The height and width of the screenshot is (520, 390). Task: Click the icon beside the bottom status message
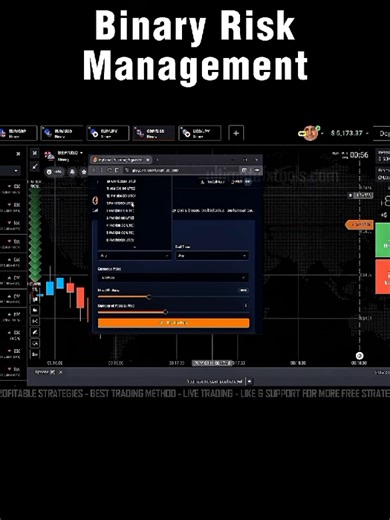(x=249, y=381)
